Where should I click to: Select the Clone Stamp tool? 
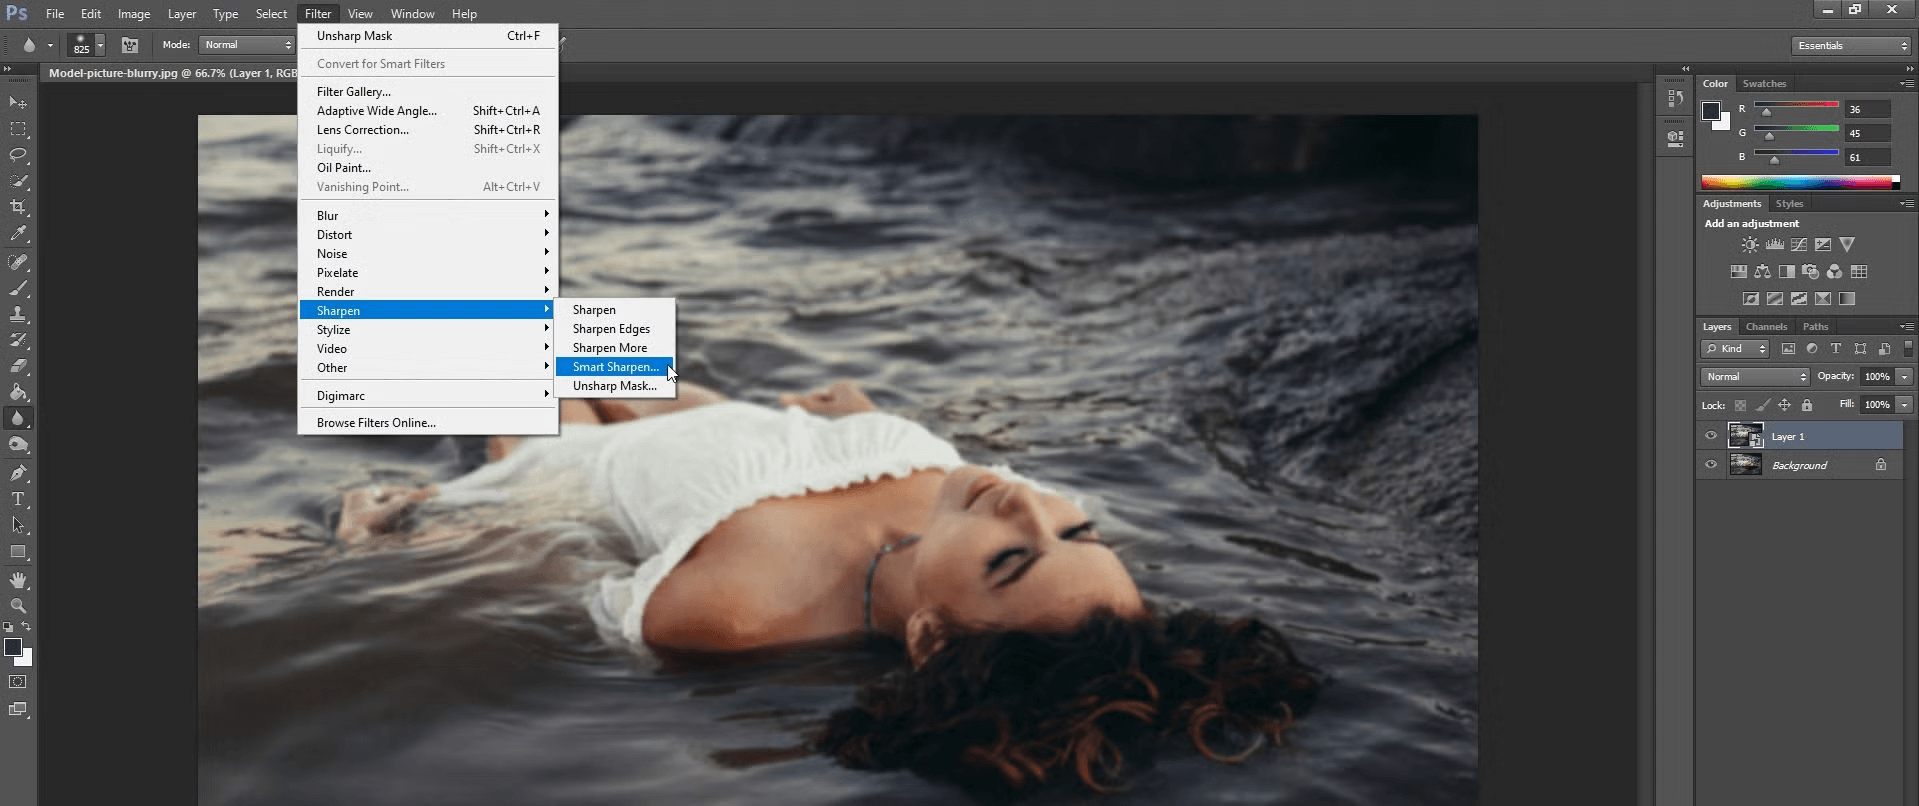18,314
